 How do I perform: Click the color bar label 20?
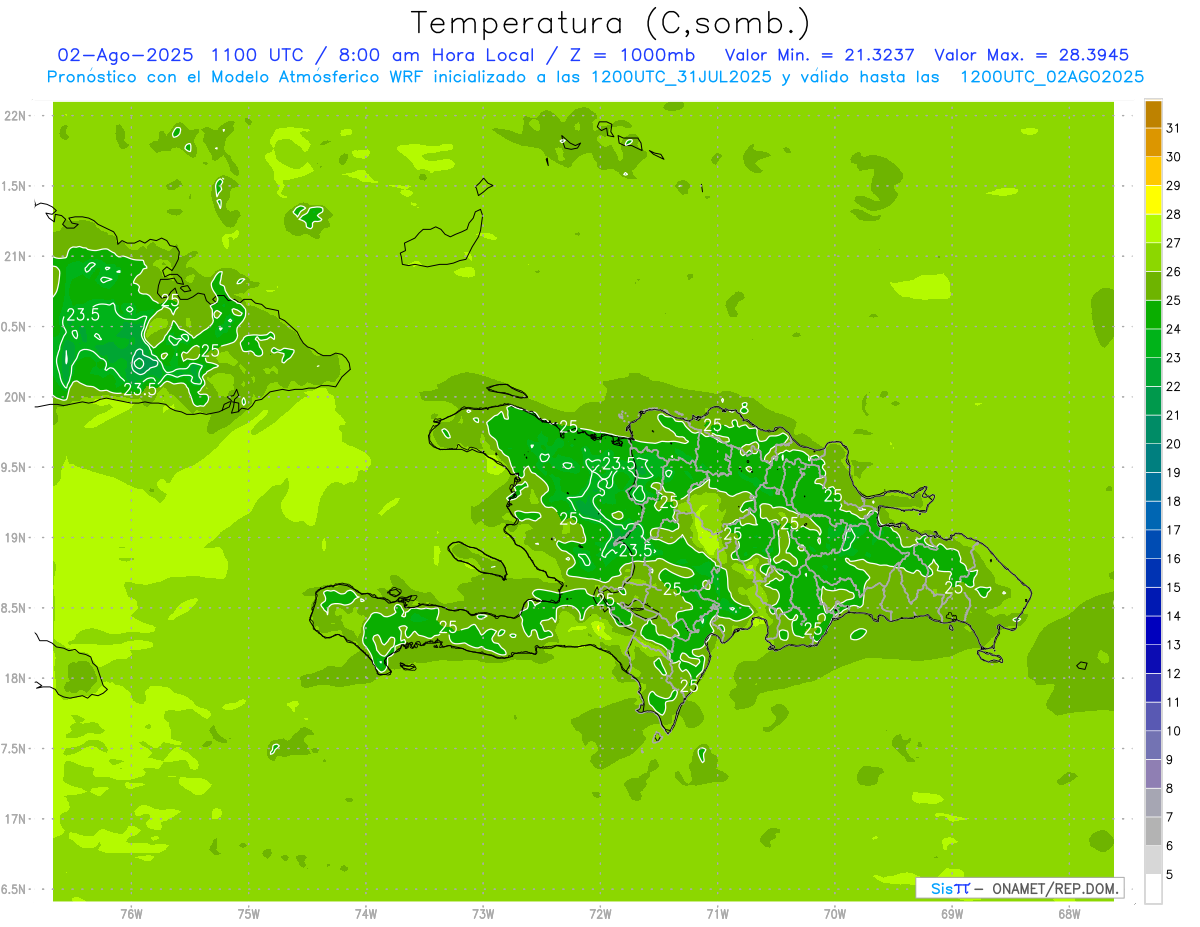(1174, 444)
